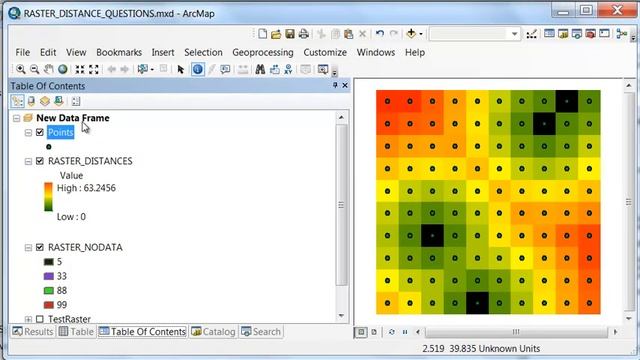Viewport: 640px width, 360px height.
Task: Click the Full Extent globe icon
Action: pos(62,69)
